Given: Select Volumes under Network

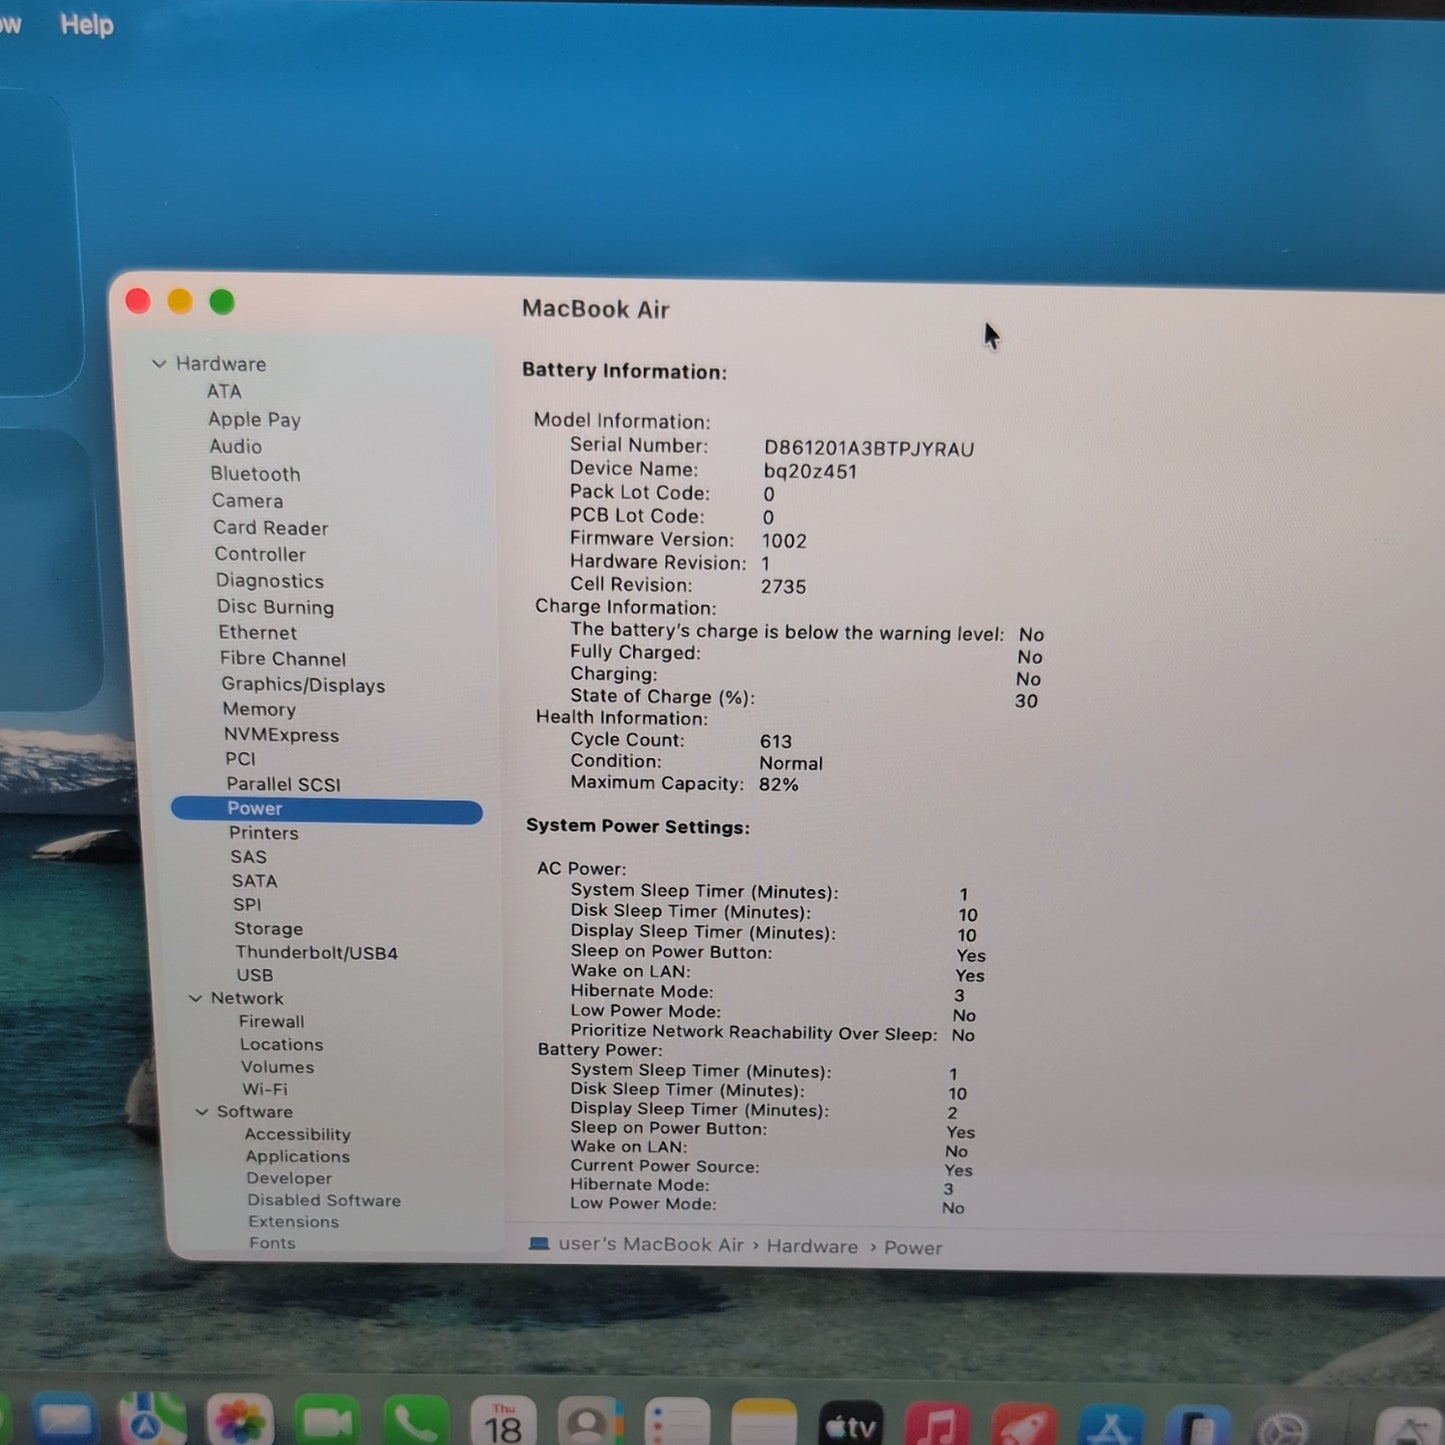Looking at the screenshot, I should click(x=277, y=1067).
